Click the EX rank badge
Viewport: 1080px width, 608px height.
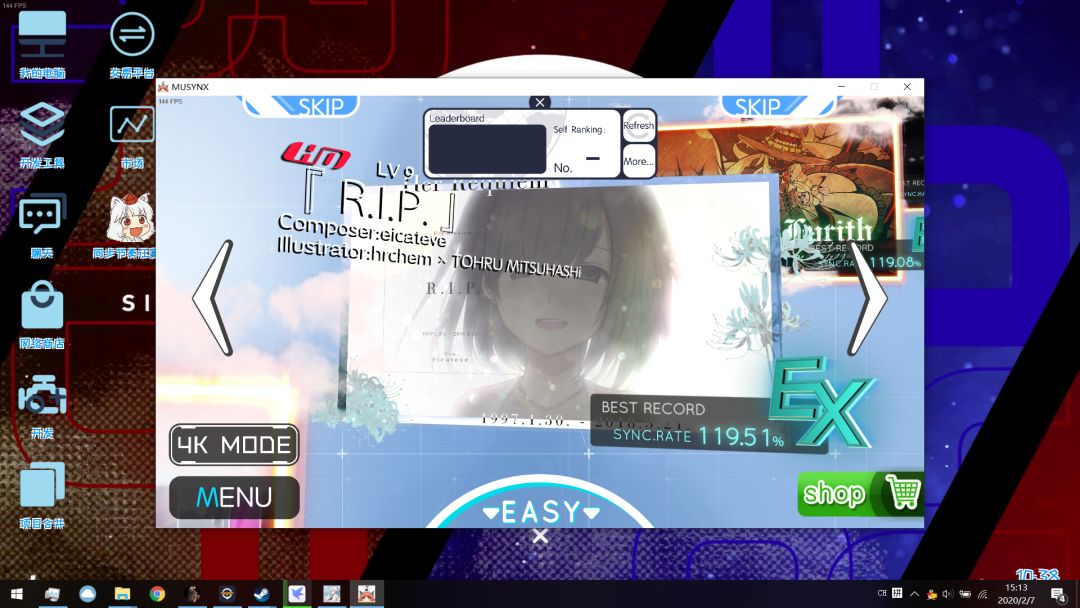point(821,401)
